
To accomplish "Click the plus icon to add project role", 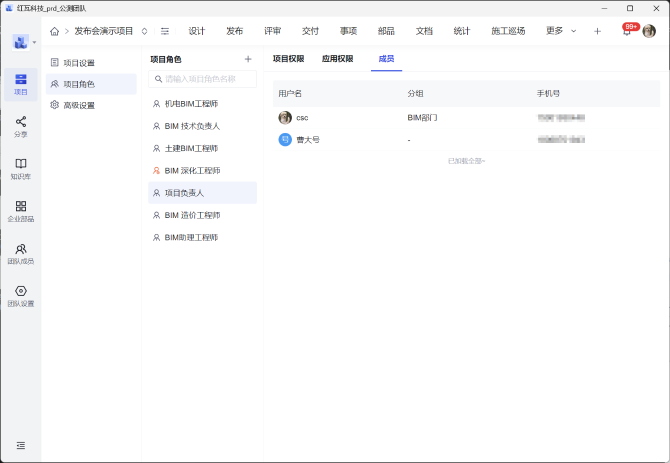I will 248,59.
